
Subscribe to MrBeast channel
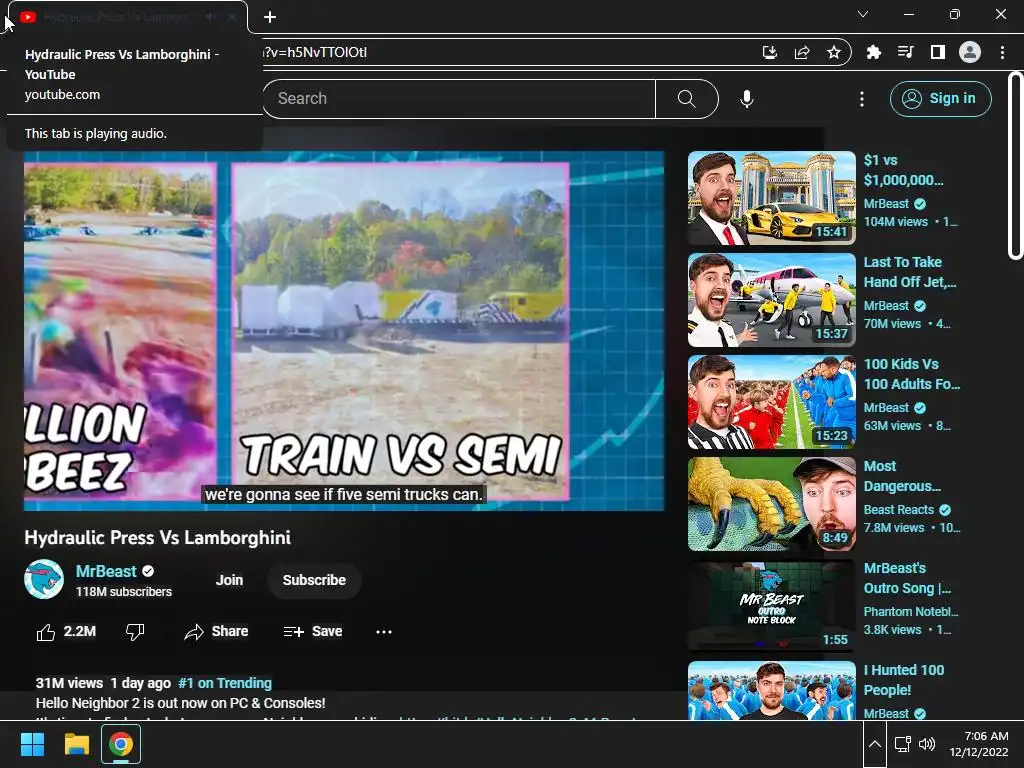click(314, 580)
